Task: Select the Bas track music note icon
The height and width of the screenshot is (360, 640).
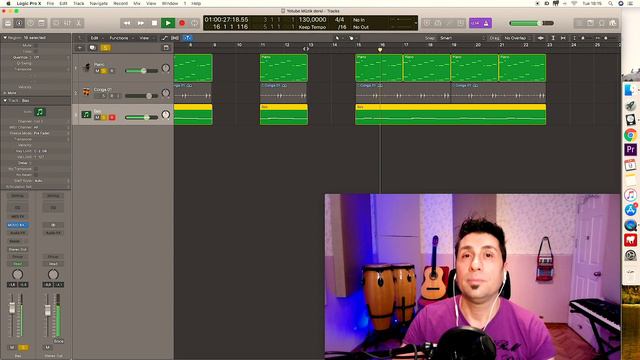Action: (x=86, y=115)
